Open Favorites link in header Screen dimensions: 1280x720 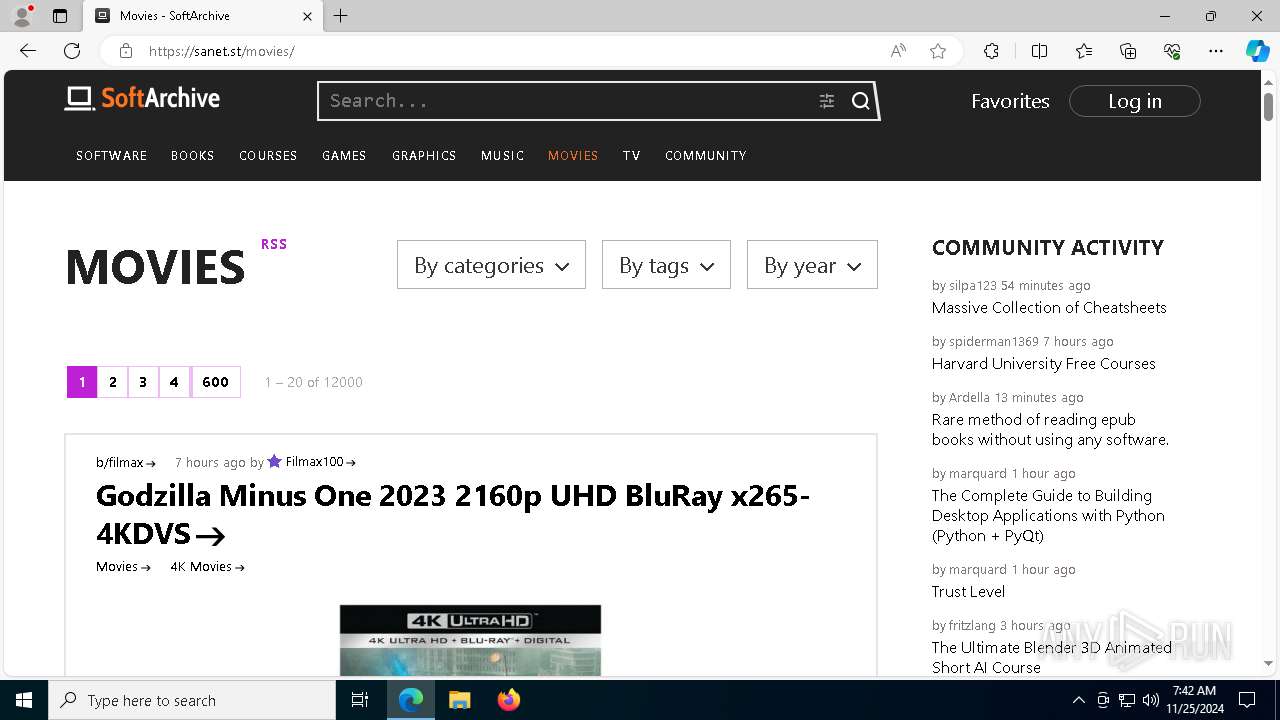pyautogui.click(x=1010, y=101)
